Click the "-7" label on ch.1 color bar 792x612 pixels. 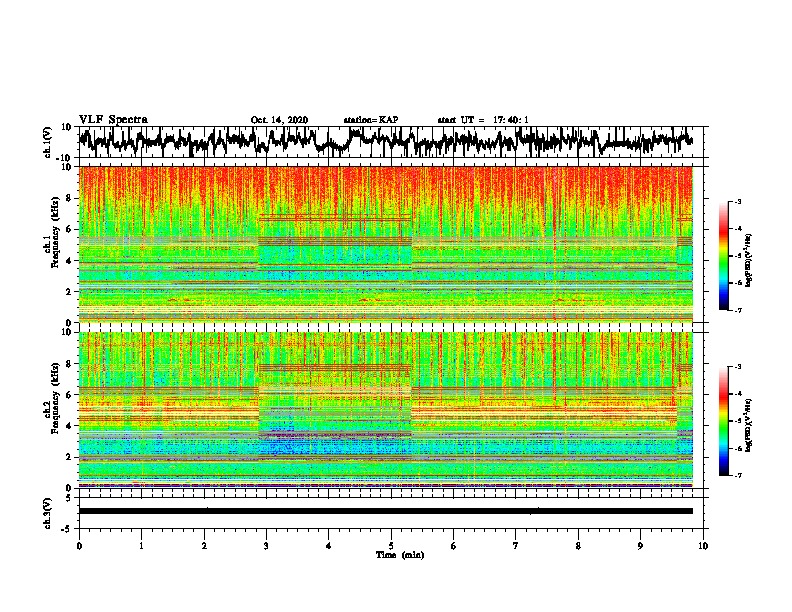(x=738, y=310)
